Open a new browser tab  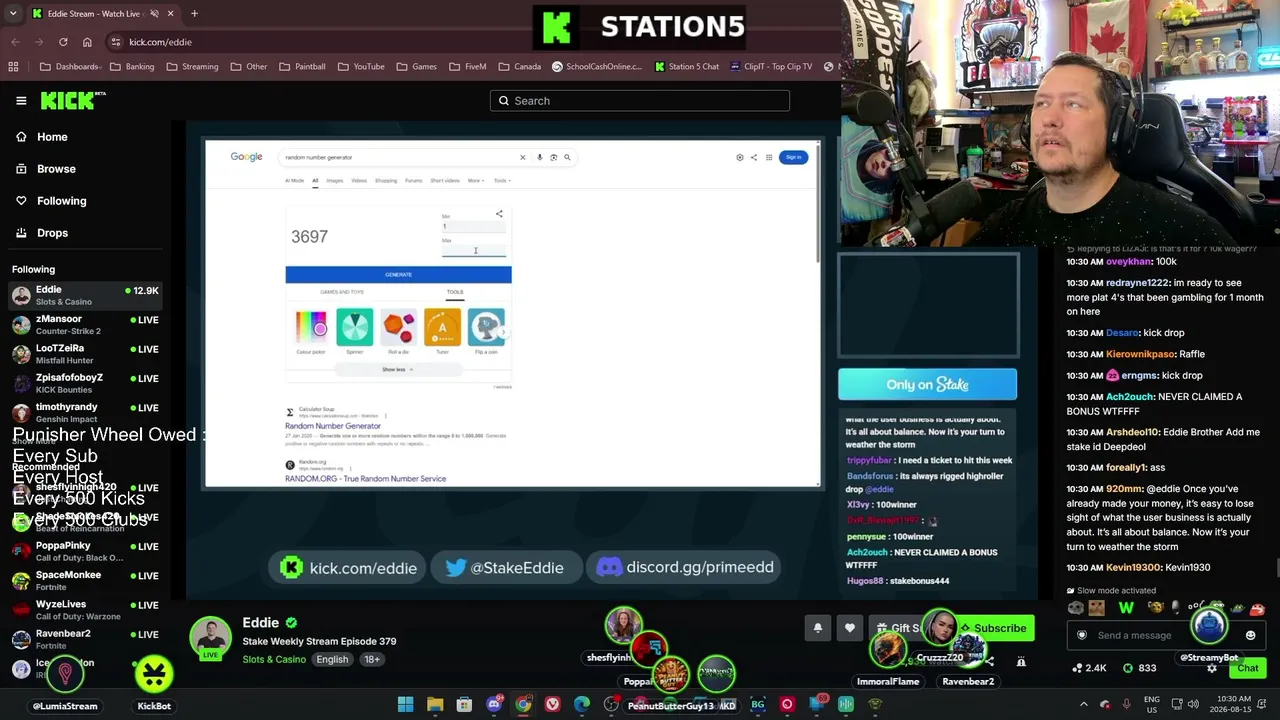pos(194,14)
